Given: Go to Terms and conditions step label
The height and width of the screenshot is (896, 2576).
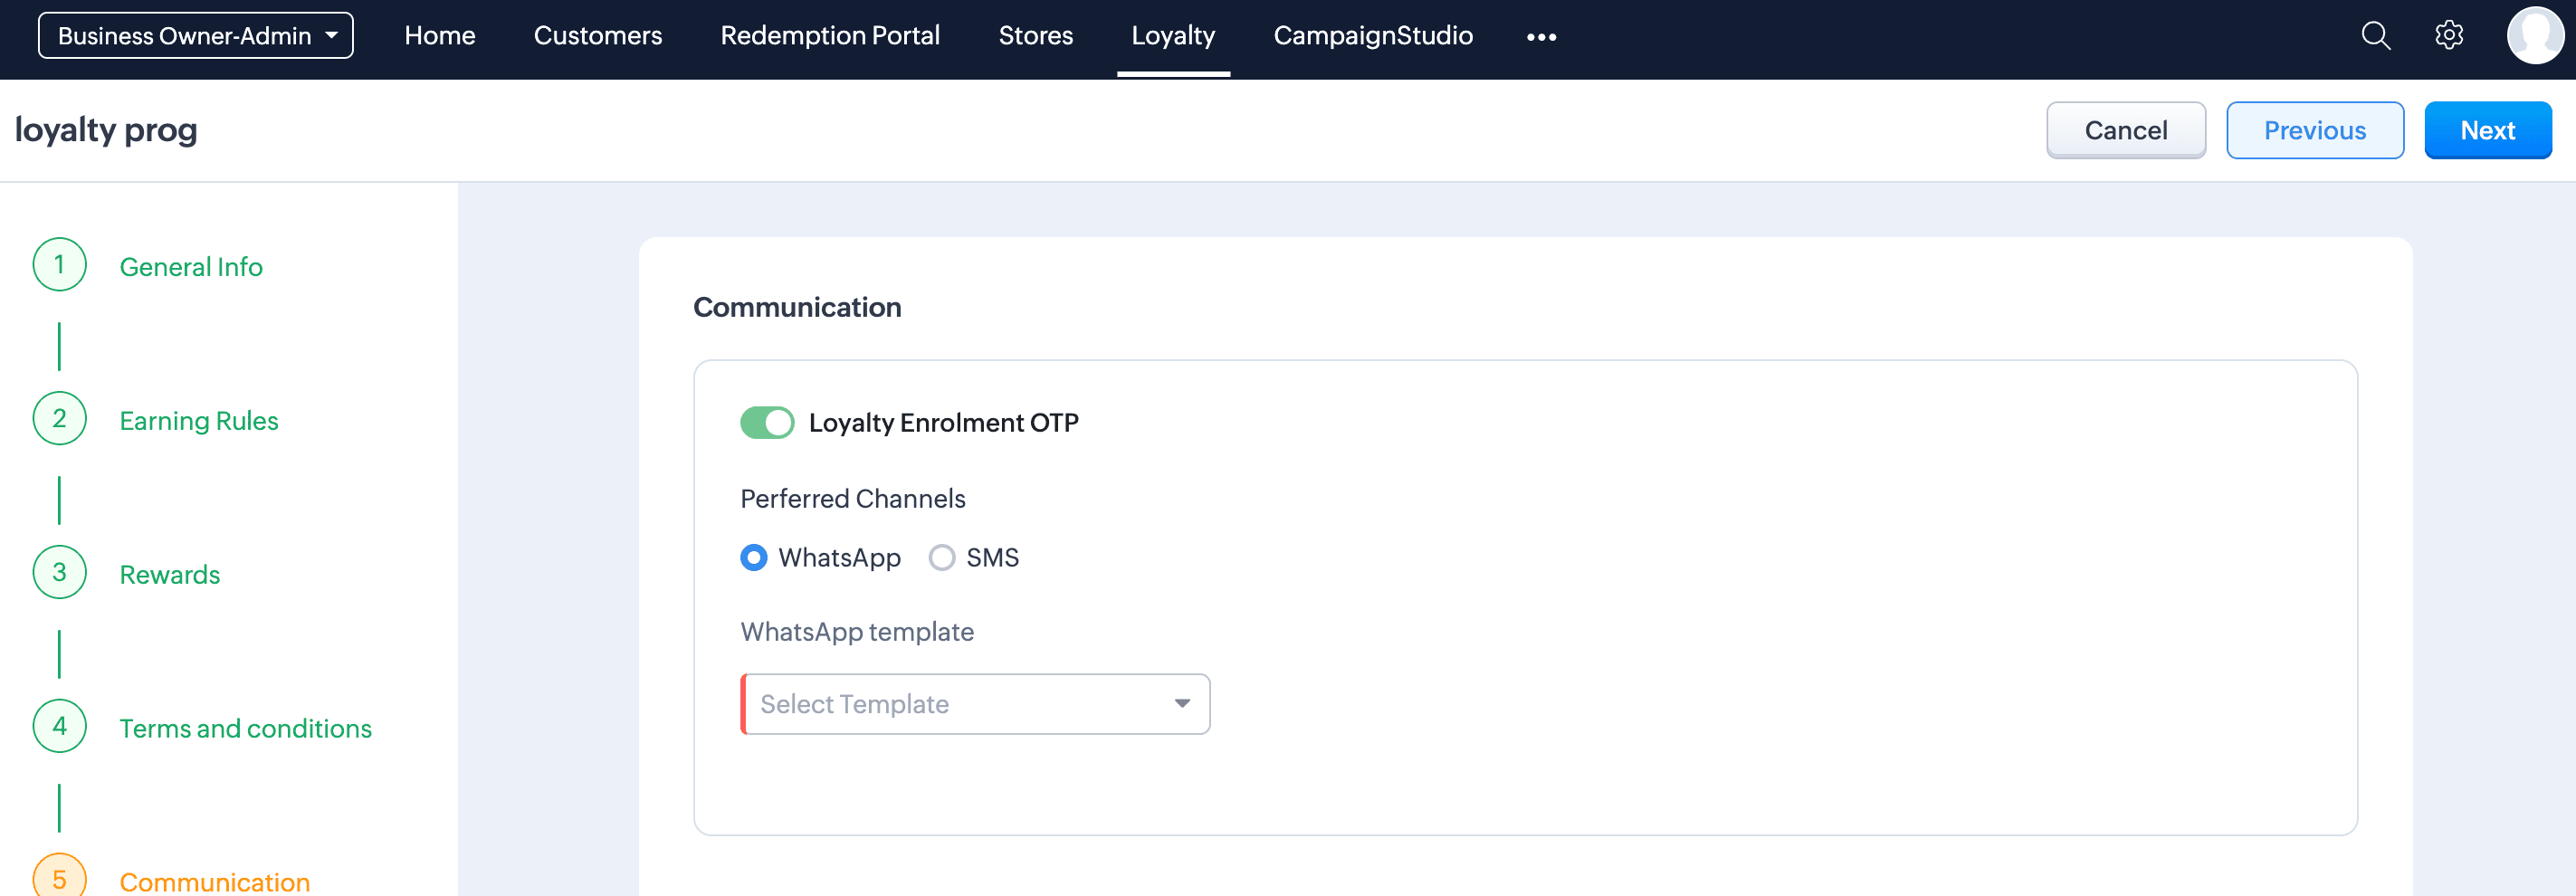Looking at the screenshot, I should coord(246,729).
